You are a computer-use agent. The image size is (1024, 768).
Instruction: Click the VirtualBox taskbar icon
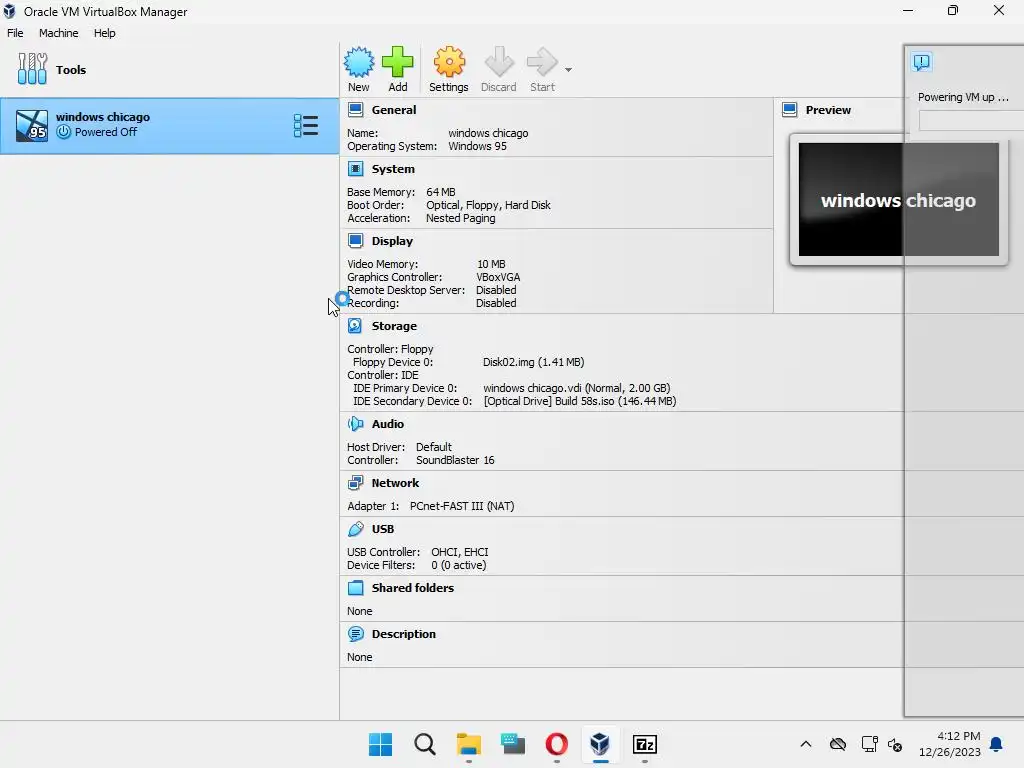(x=600, y=744)
